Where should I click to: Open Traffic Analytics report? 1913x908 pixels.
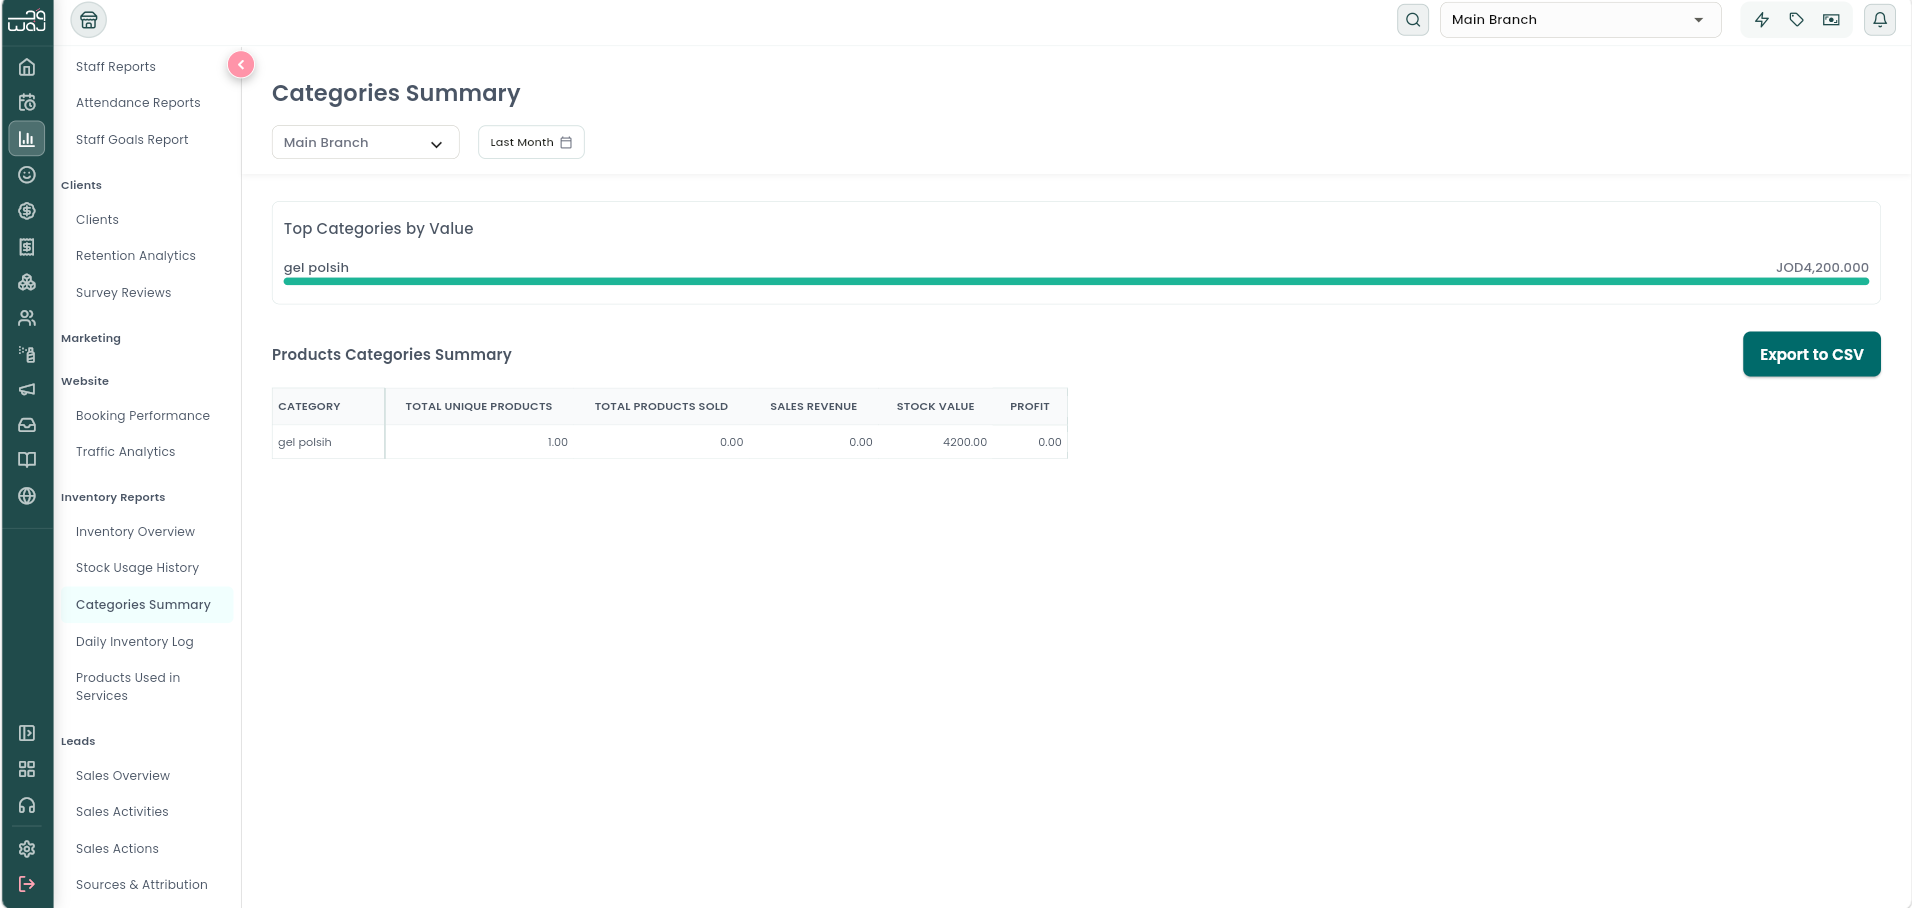(x=125, y=452)
